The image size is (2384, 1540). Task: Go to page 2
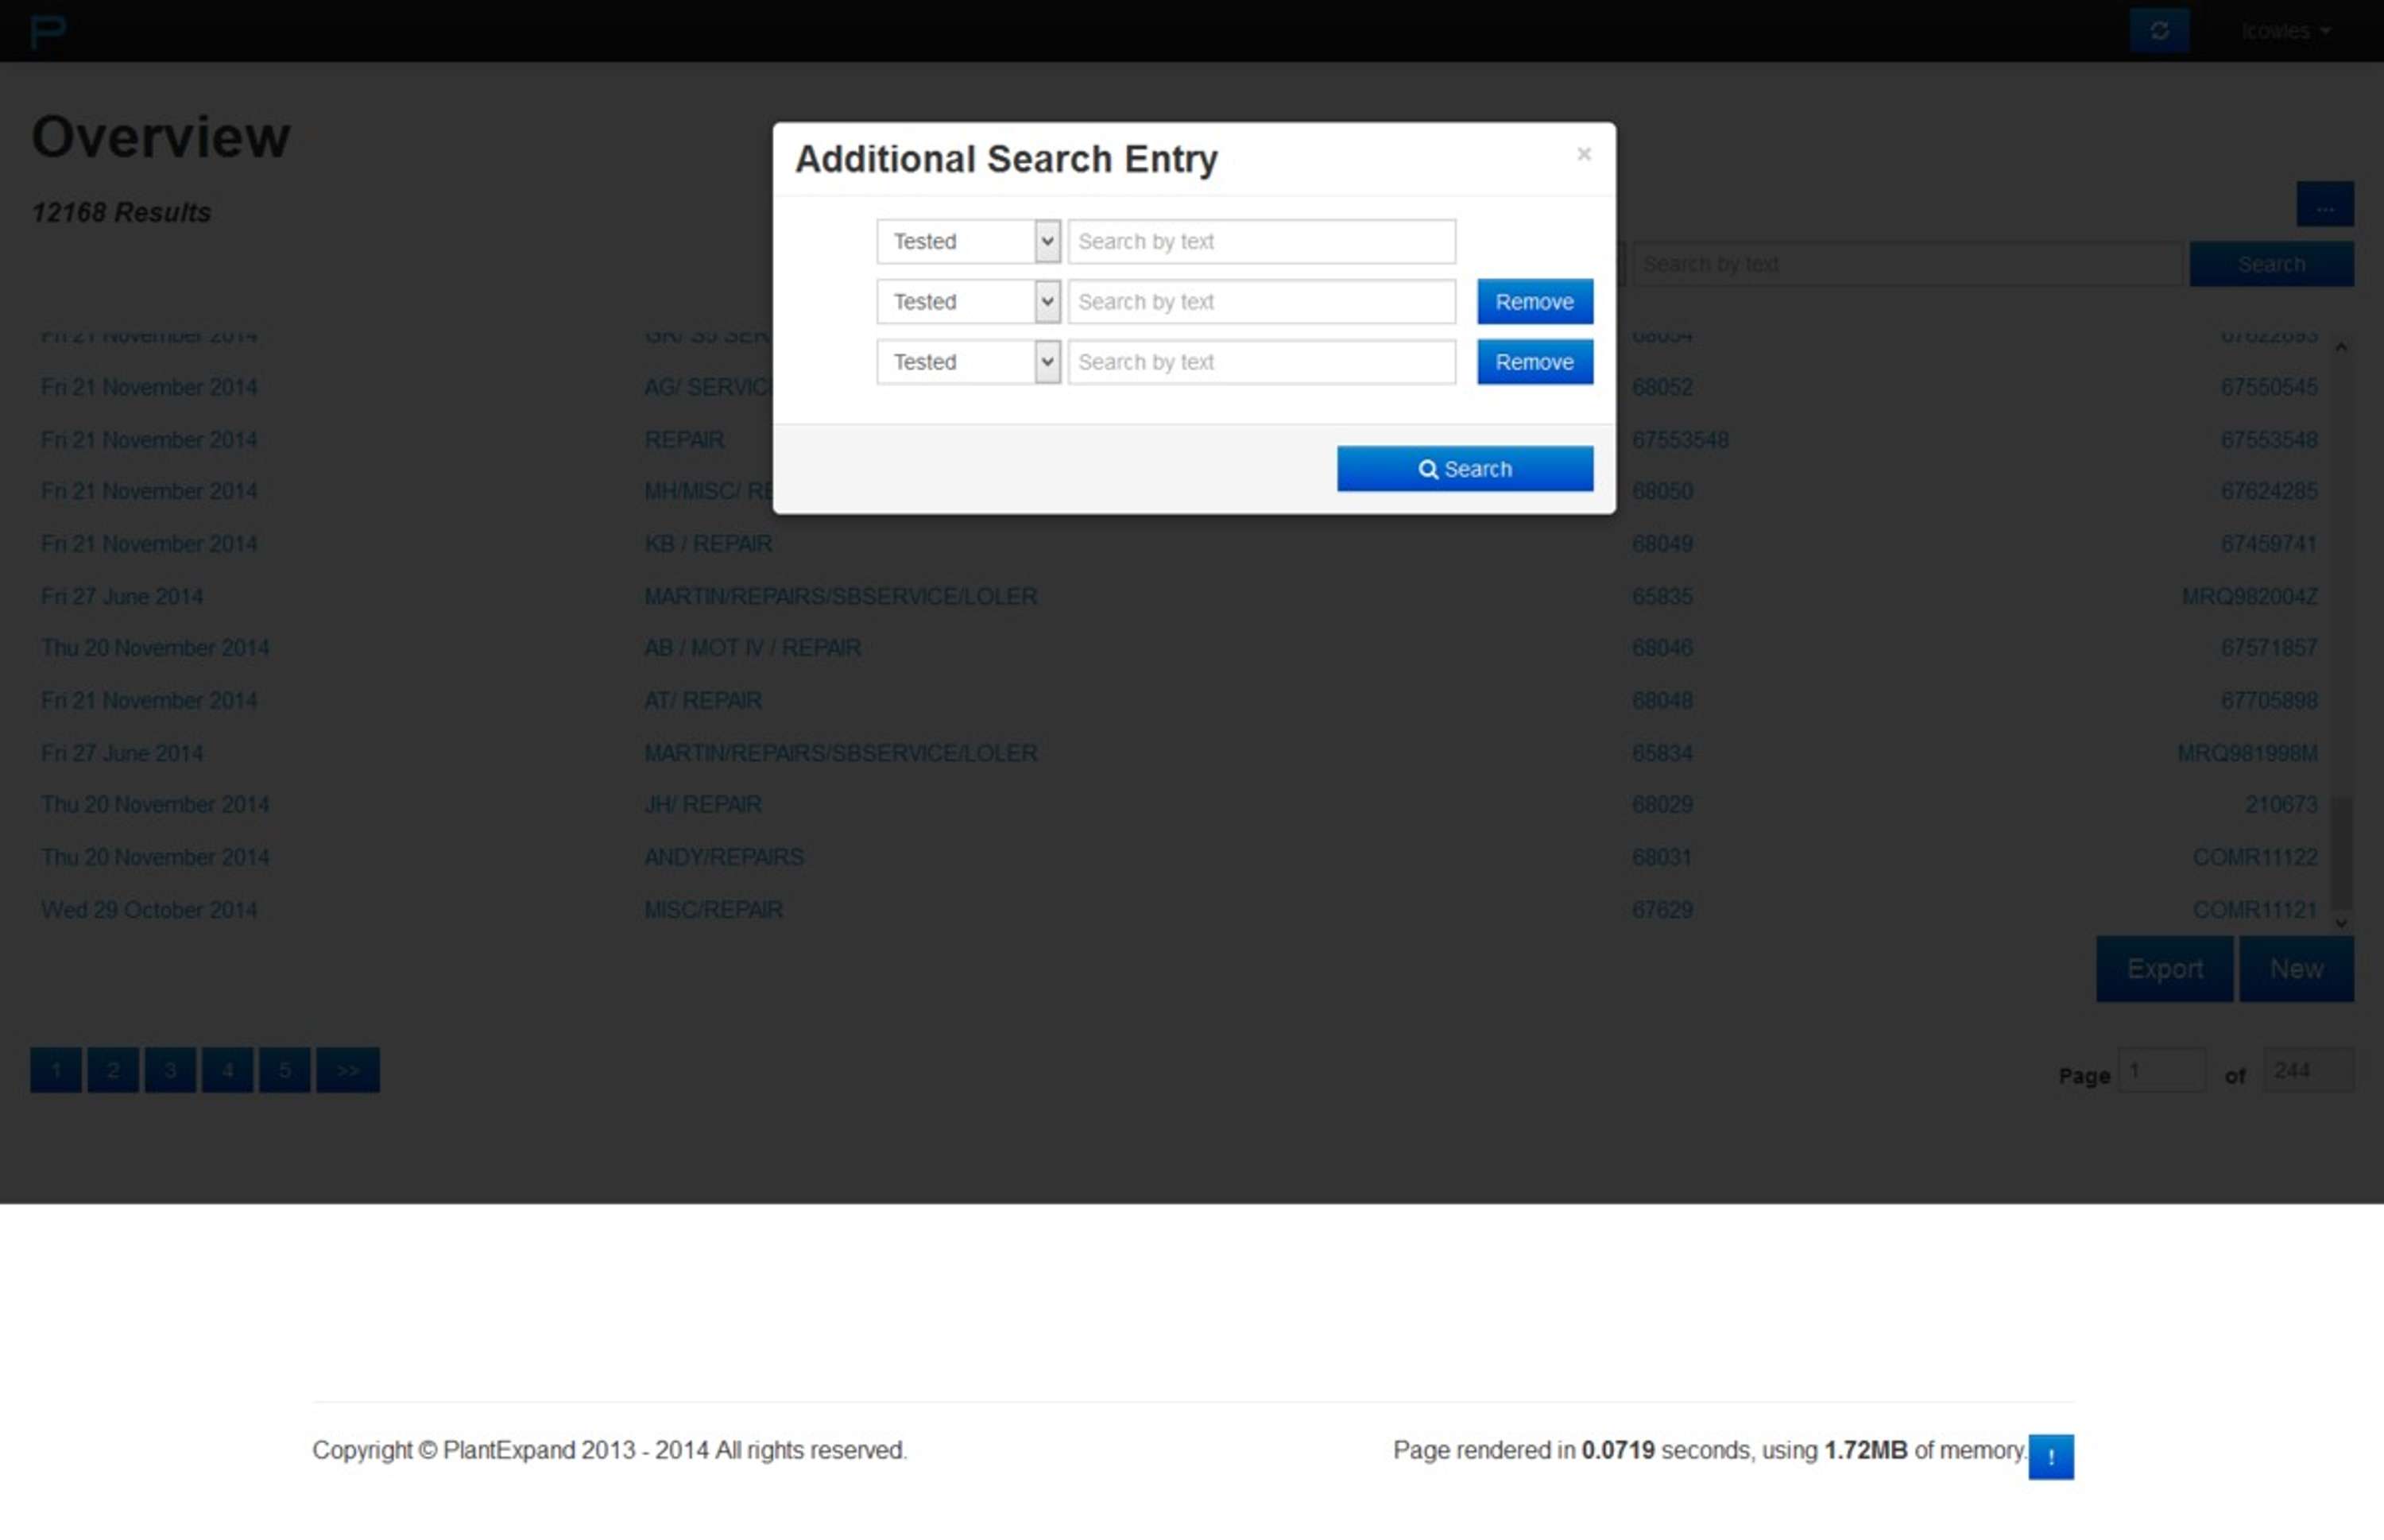pyautogui.click(x=113, y=1070)
